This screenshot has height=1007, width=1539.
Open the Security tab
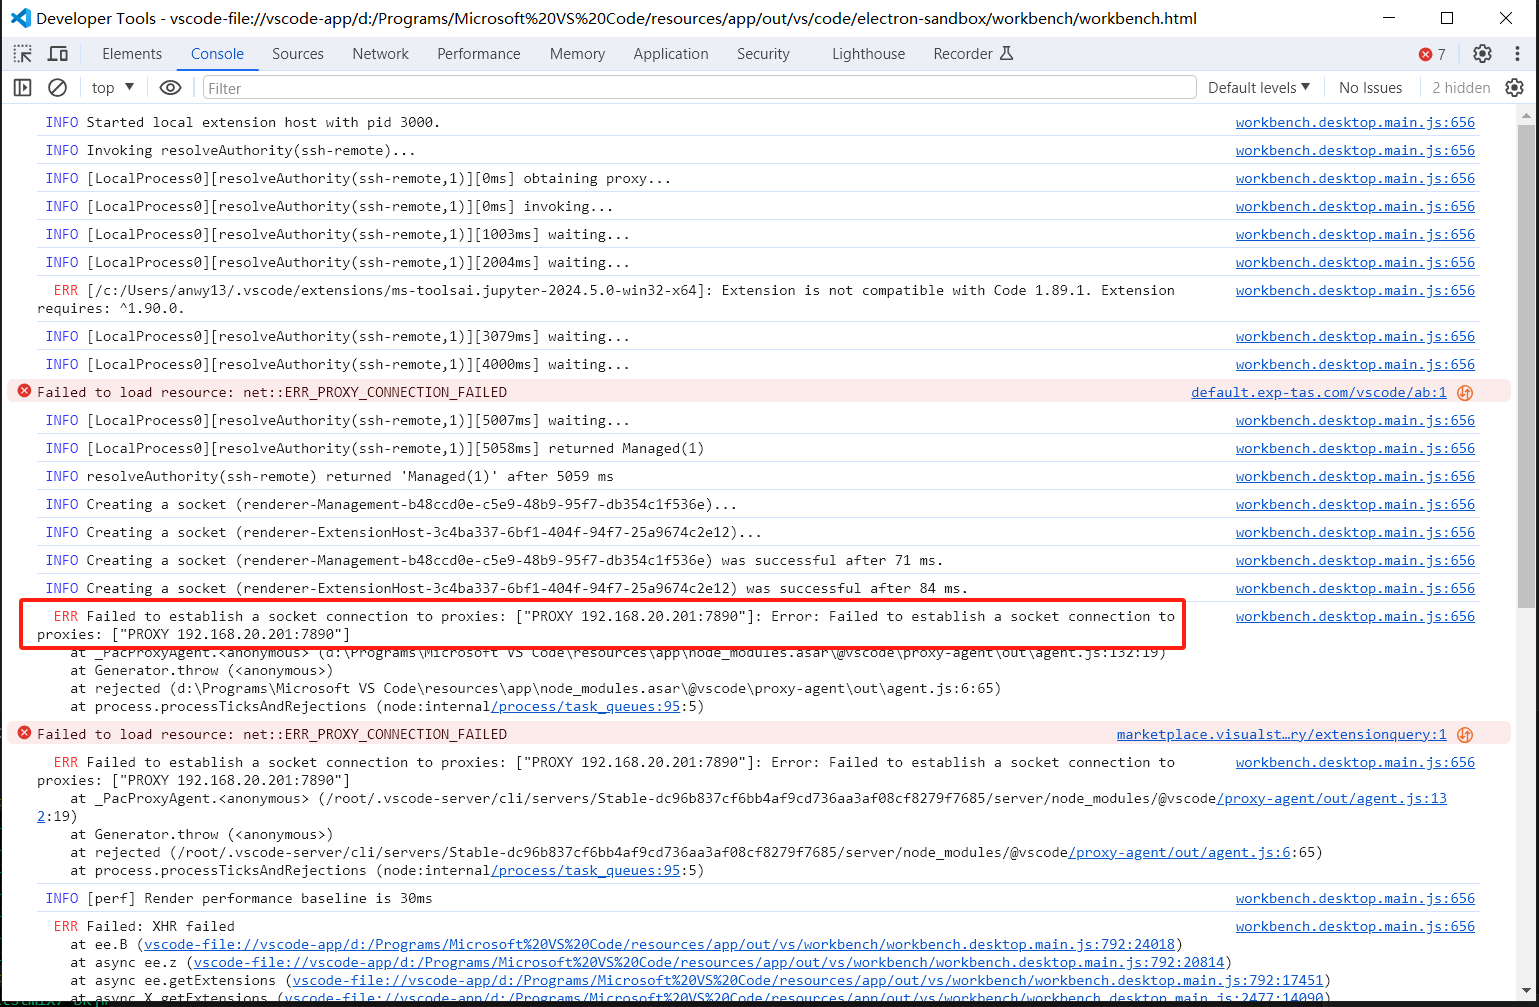pos(763,54)
